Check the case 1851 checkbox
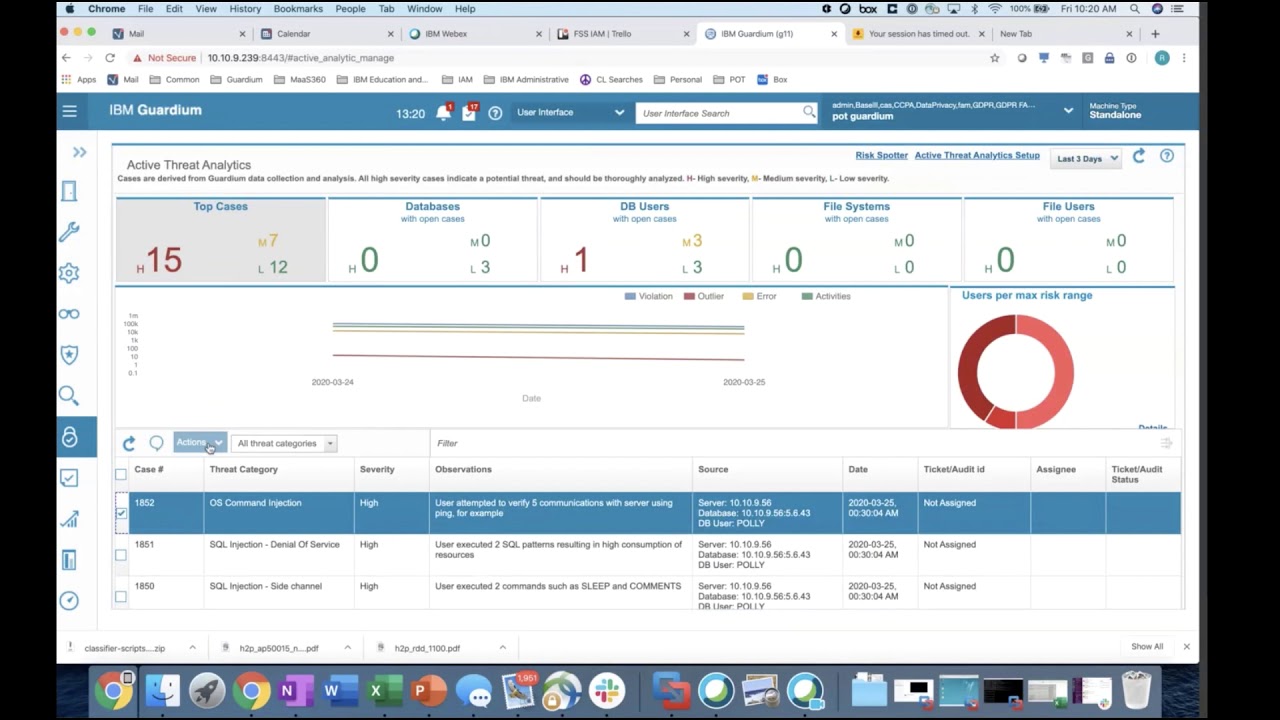This screenshot has height=720, width=1280. pos(121,555)
